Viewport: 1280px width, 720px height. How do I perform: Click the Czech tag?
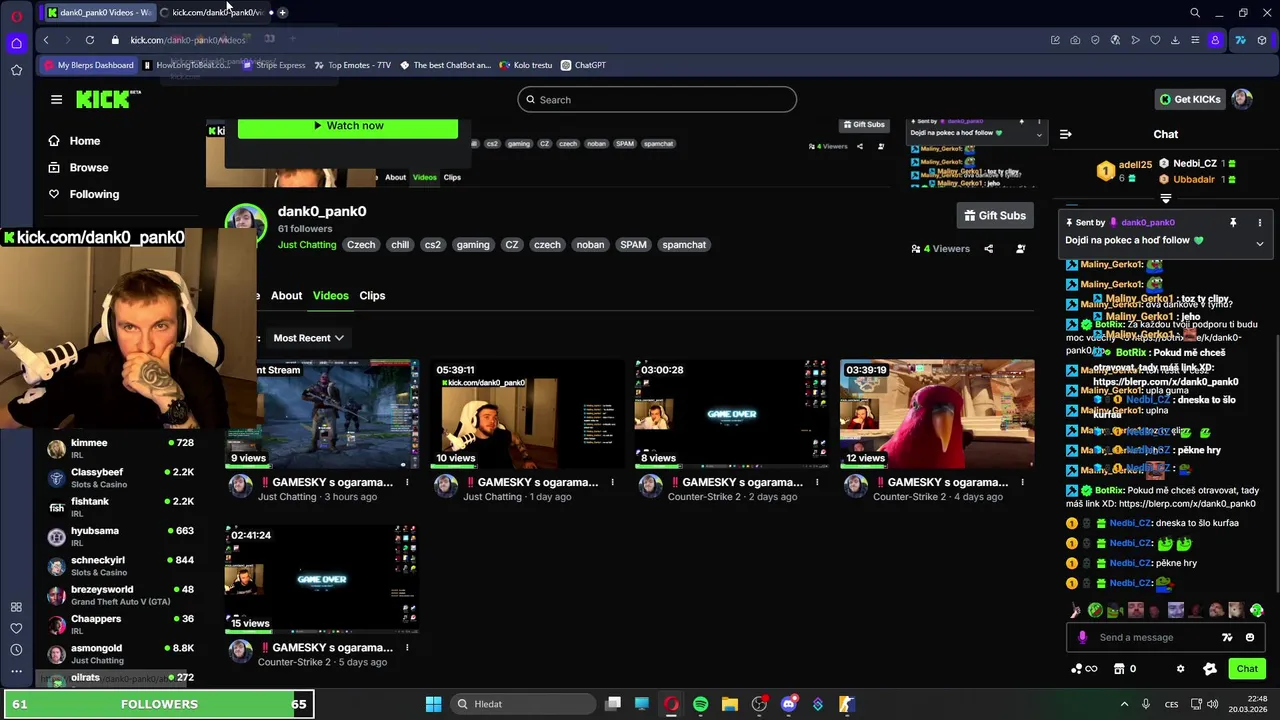[361, 245]
